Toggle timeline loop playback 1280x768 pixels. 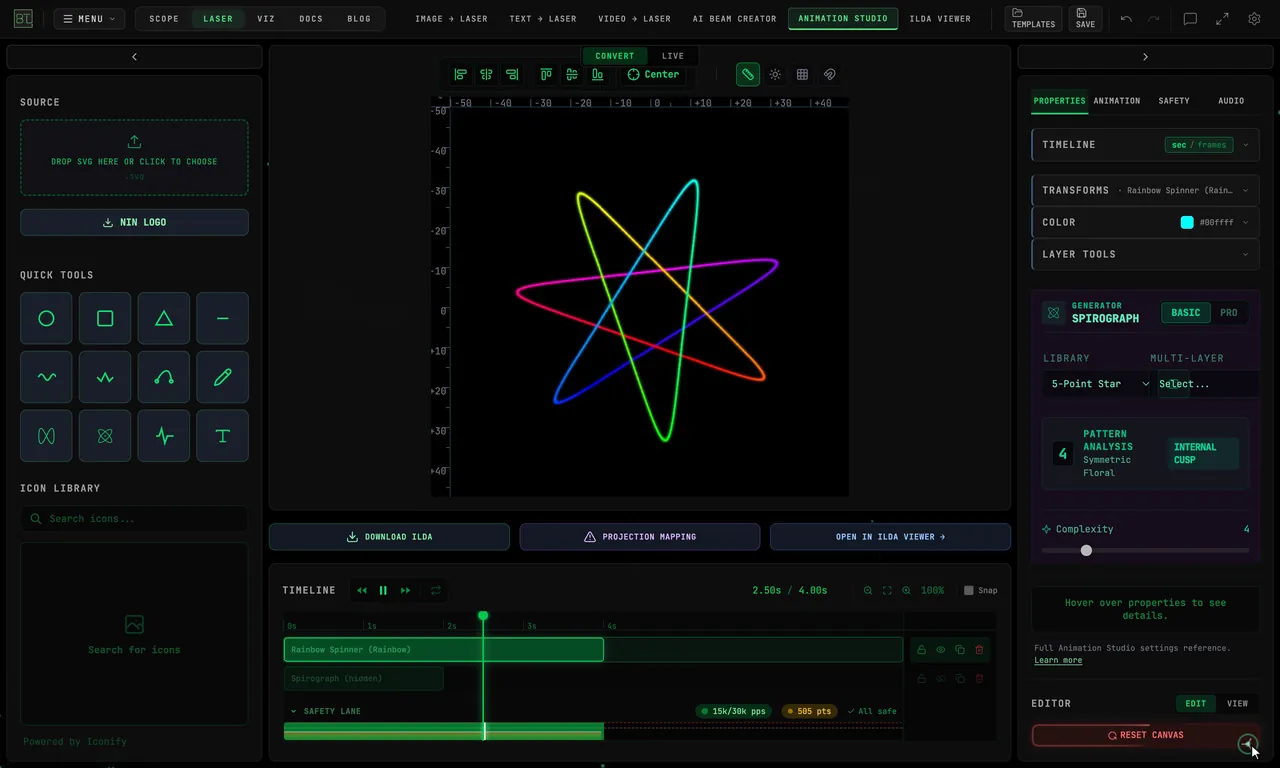(436, 591)
